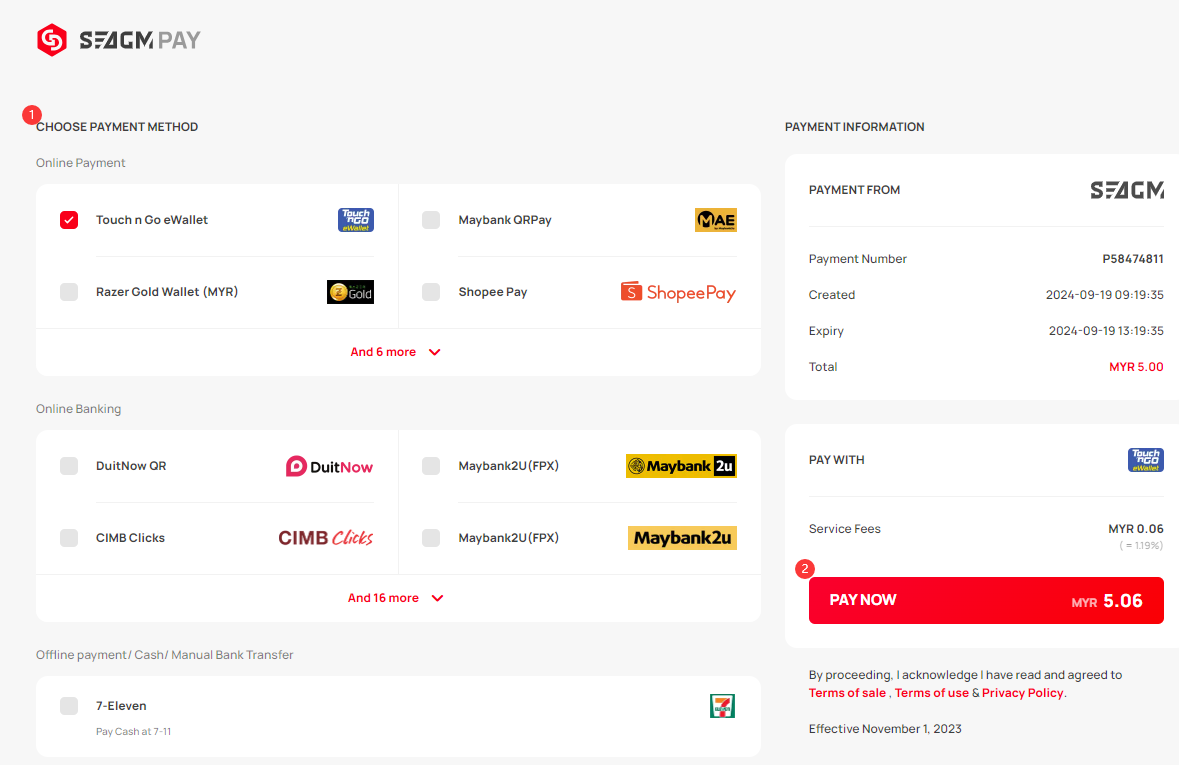Click created time 2024-09-19 09:19:35

(1105, 295)
